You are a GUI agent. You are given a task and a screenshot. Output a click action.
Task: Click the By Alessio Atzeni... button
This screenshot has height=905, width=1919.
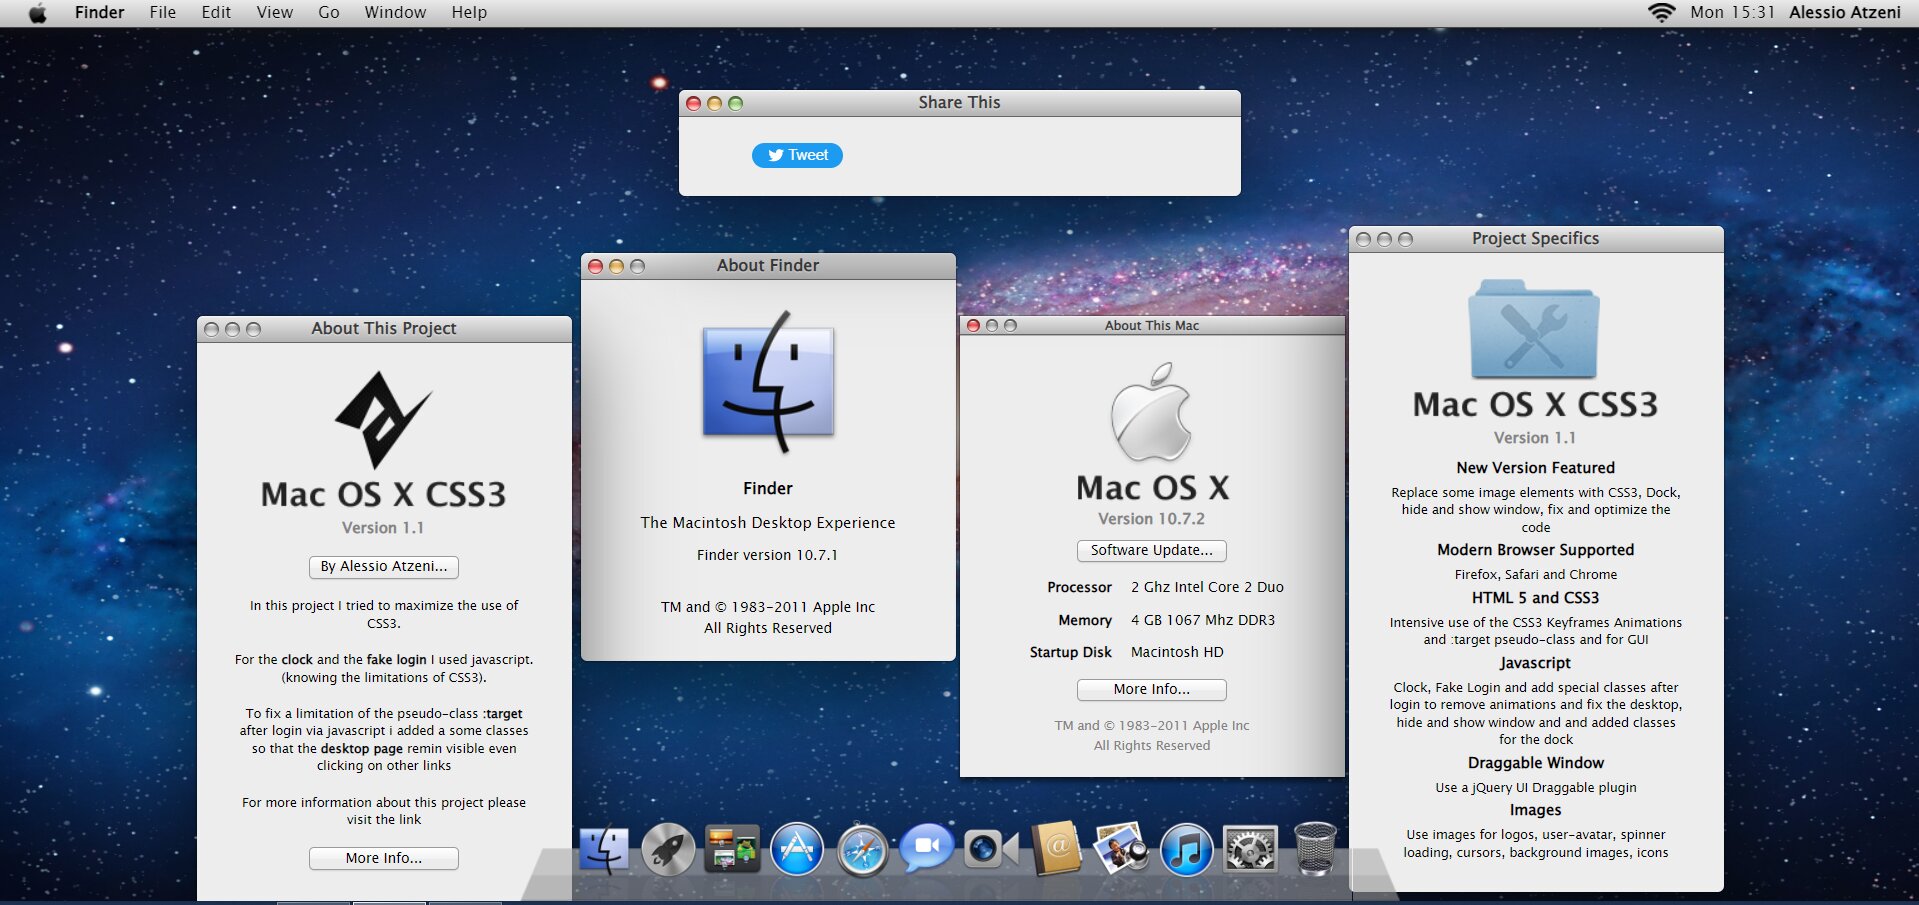[384, 567]
